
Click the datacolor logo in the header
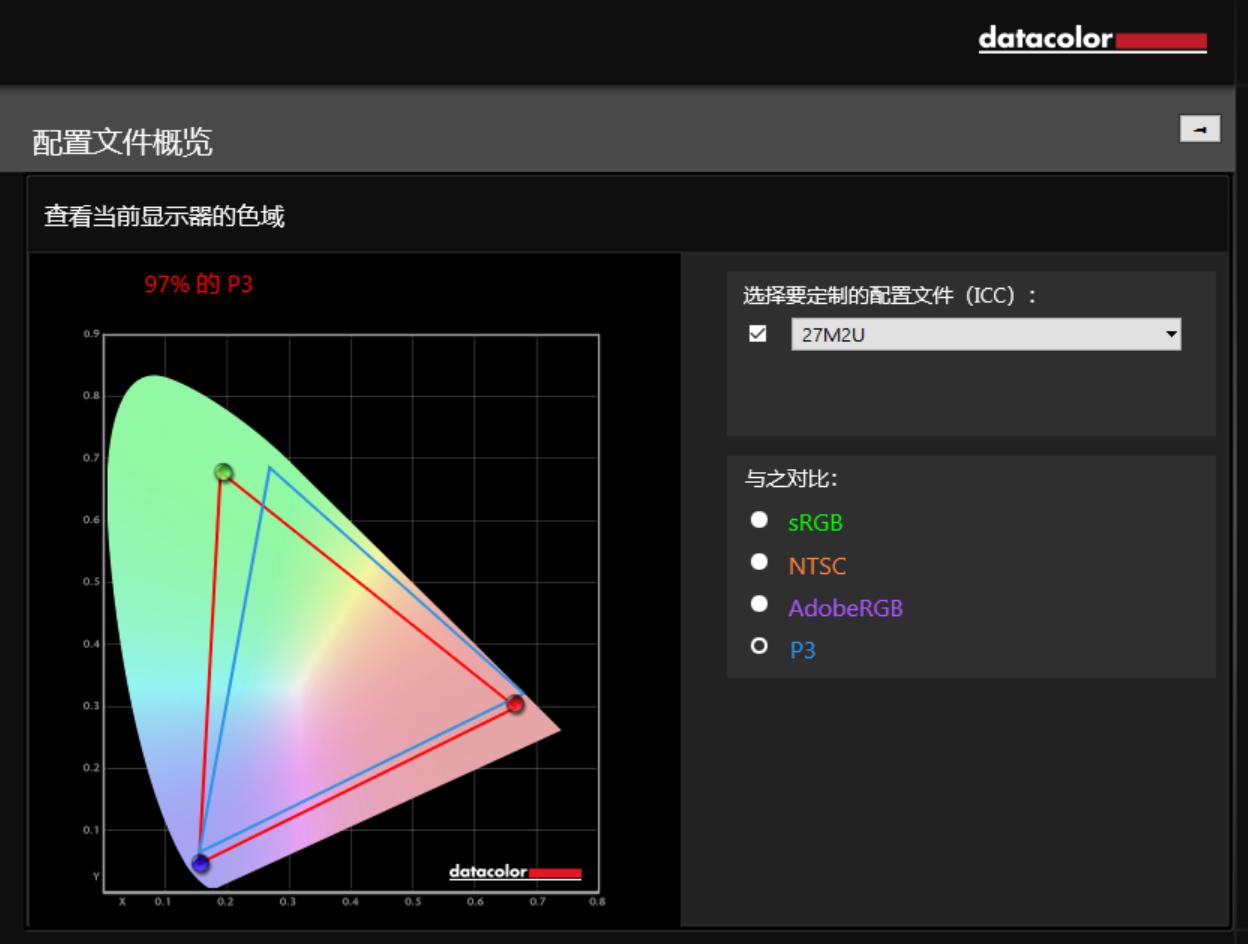pyautogui.click(x=1093, y=40)
